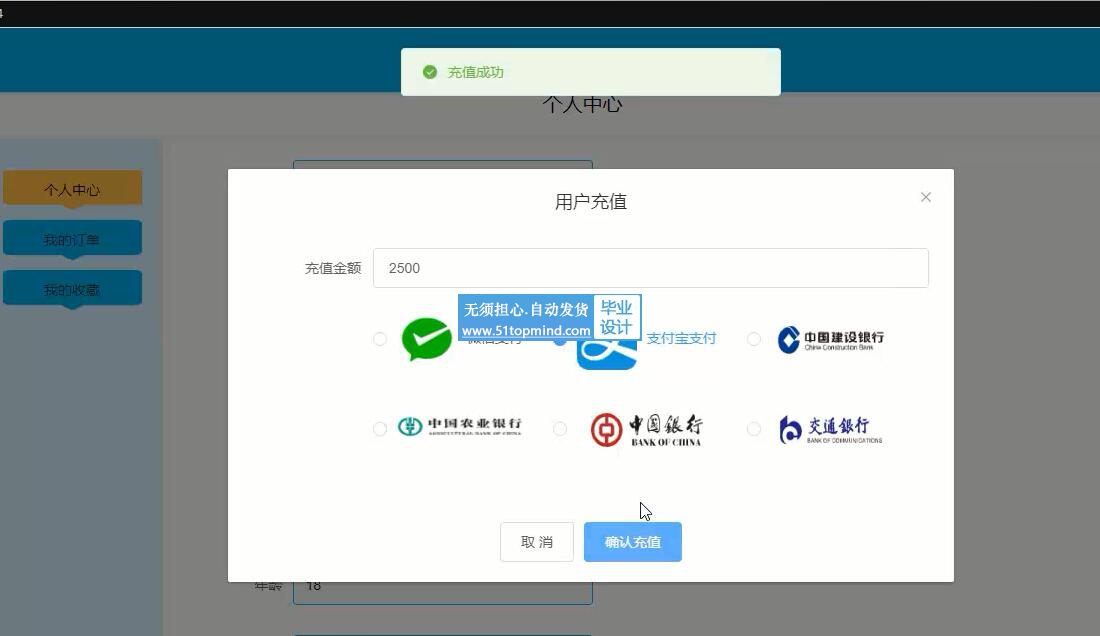Click the China Construction Bank logo
Viewport: 1100px width, 636px height.
(x=831, y=339)
